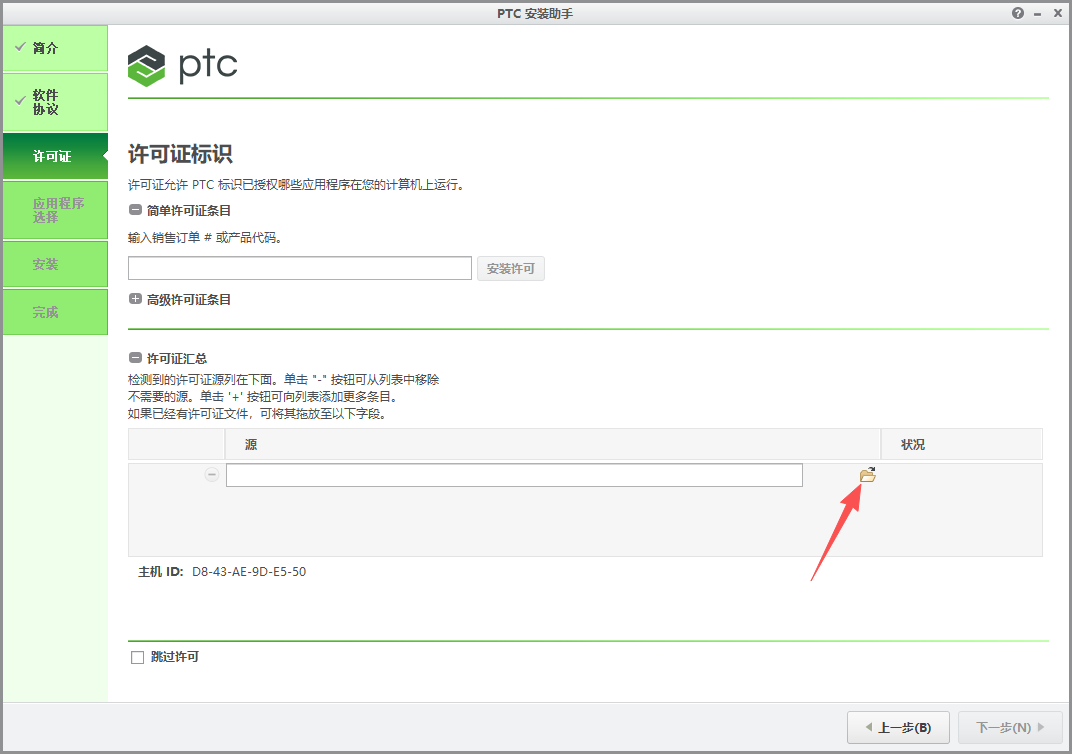The width and height of the screenshot is (1072, 754).
Task: Click the empty license source text field
Action: [x=514, y=474]
